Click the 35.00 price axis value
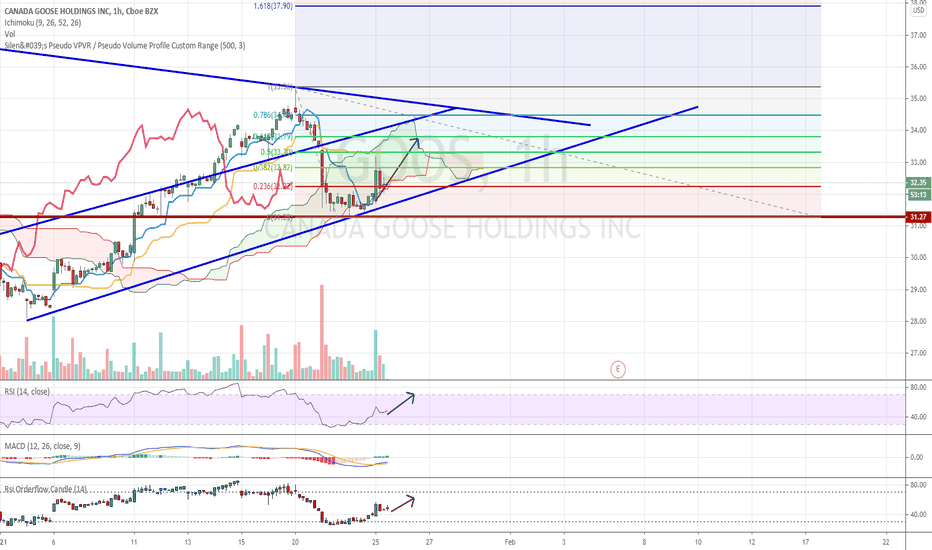 click(x=918, y=99)
